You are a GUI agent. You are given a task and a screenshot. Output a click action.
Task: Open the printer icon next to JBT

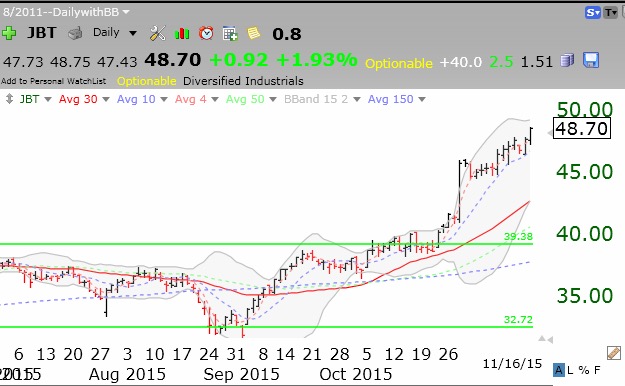tap(75, 33)
